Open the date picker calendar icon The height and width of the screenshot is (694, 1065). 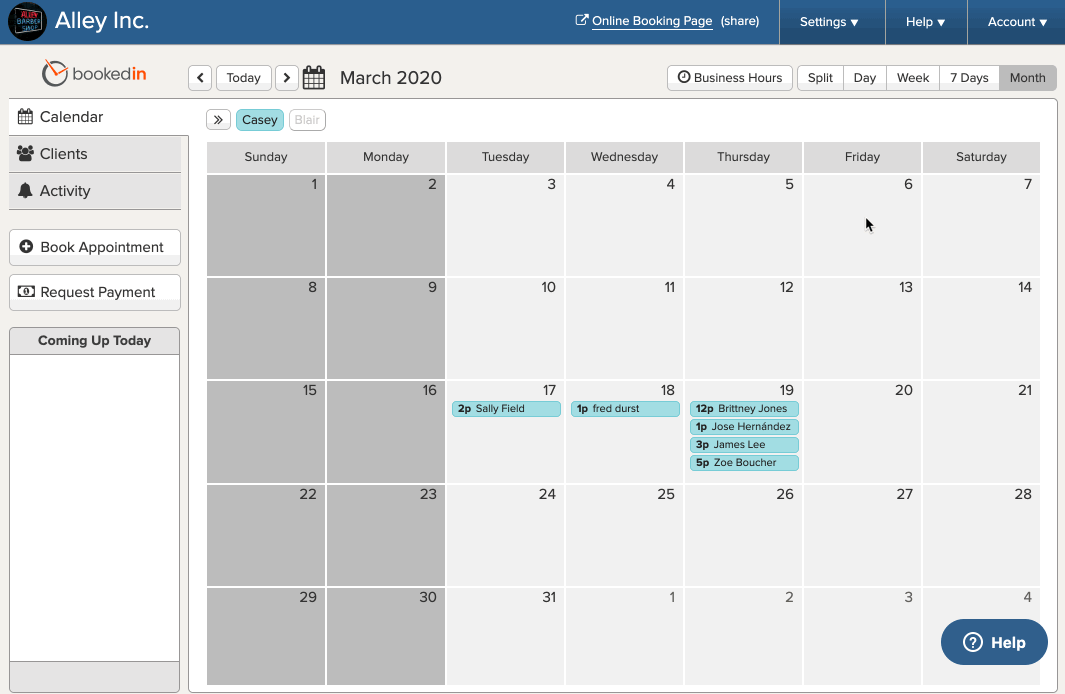point(314,77)
